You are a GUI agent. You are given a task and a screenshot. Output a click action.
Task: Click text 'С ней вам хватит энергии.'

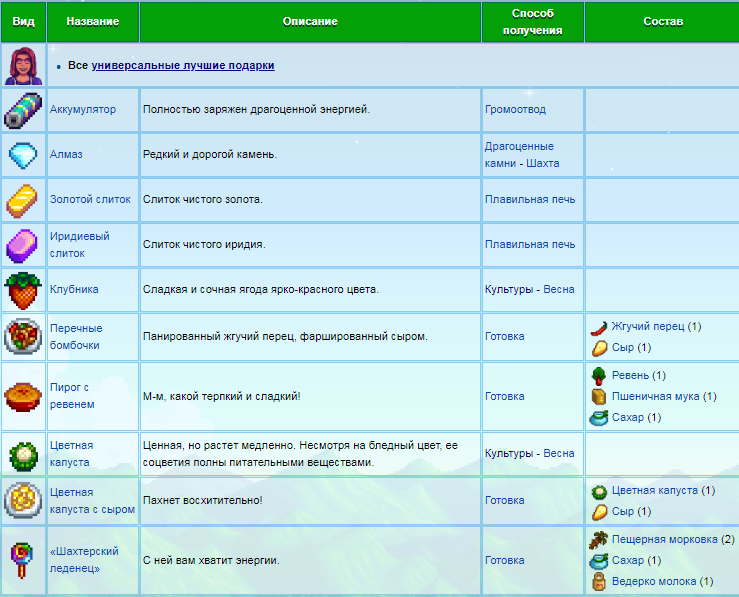click(x=211, y=560)
